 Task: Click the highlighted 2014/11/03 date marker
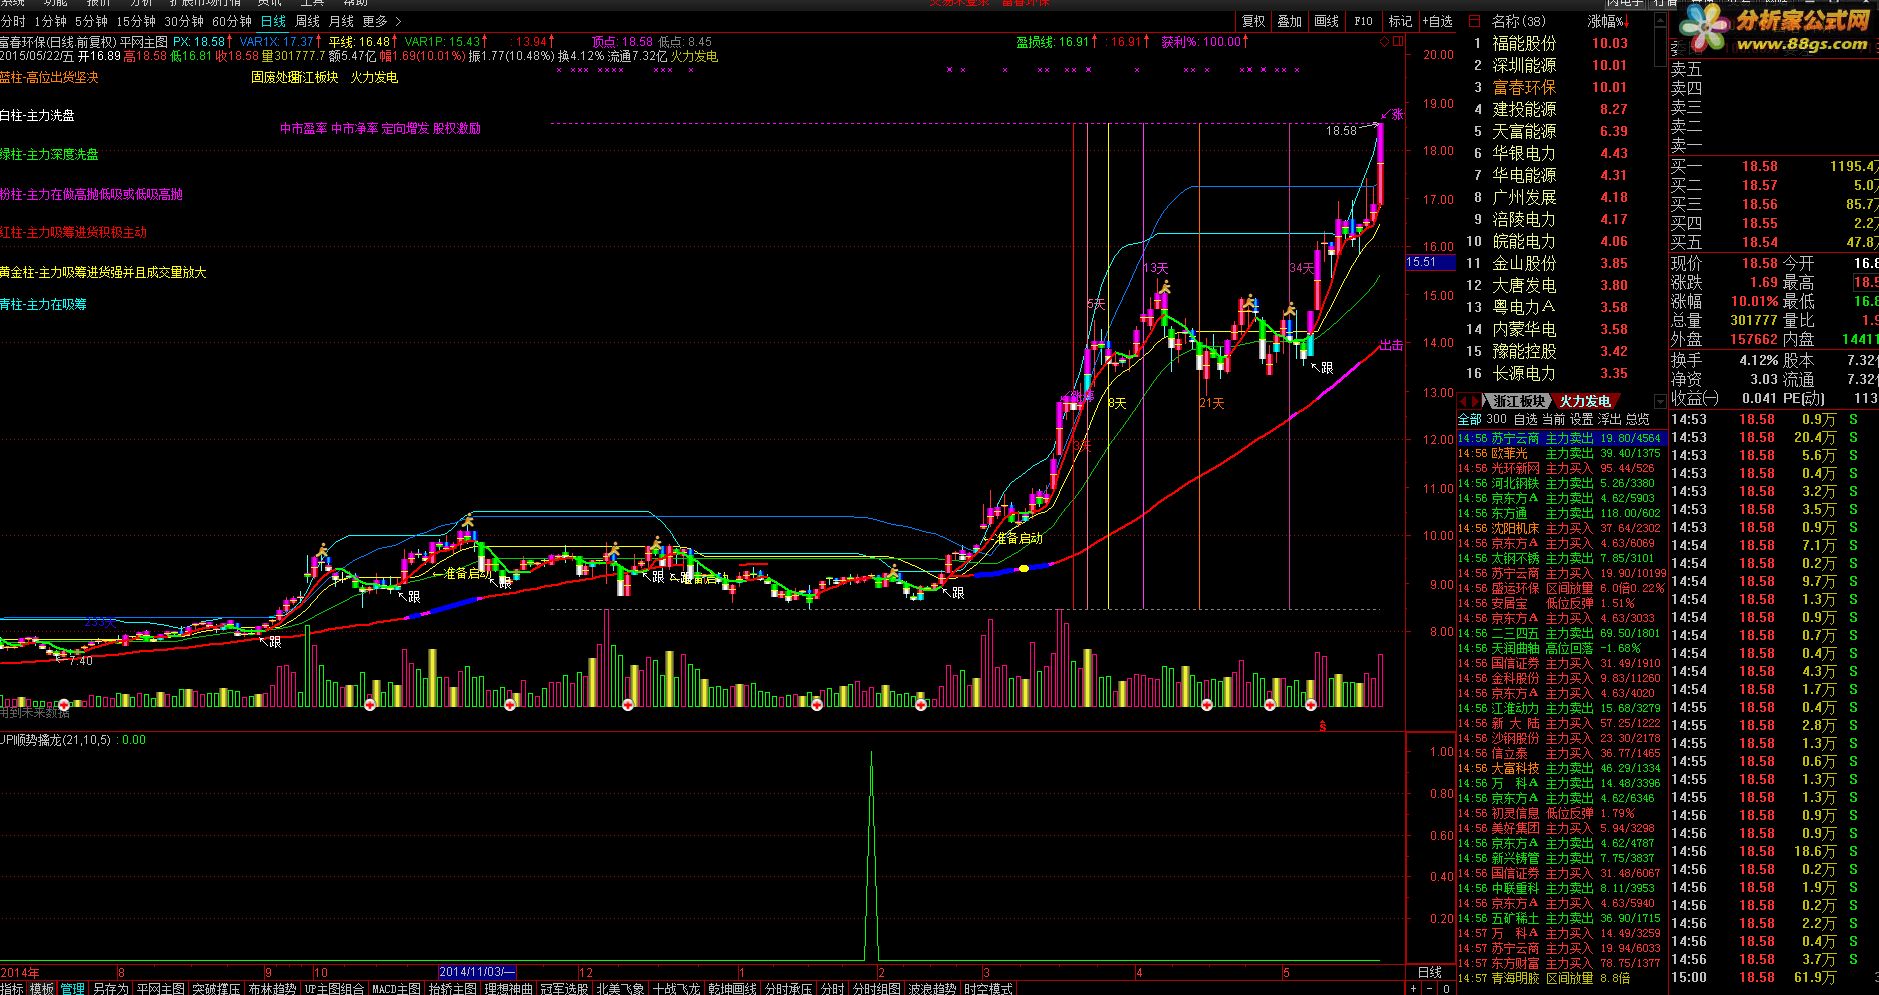[x=477, y=972]
